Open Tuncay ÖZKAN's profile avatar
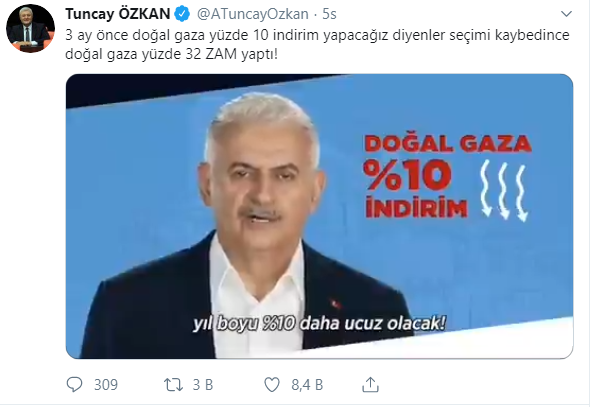The height and width of the screenshot is (407, 610). (30, 28)
